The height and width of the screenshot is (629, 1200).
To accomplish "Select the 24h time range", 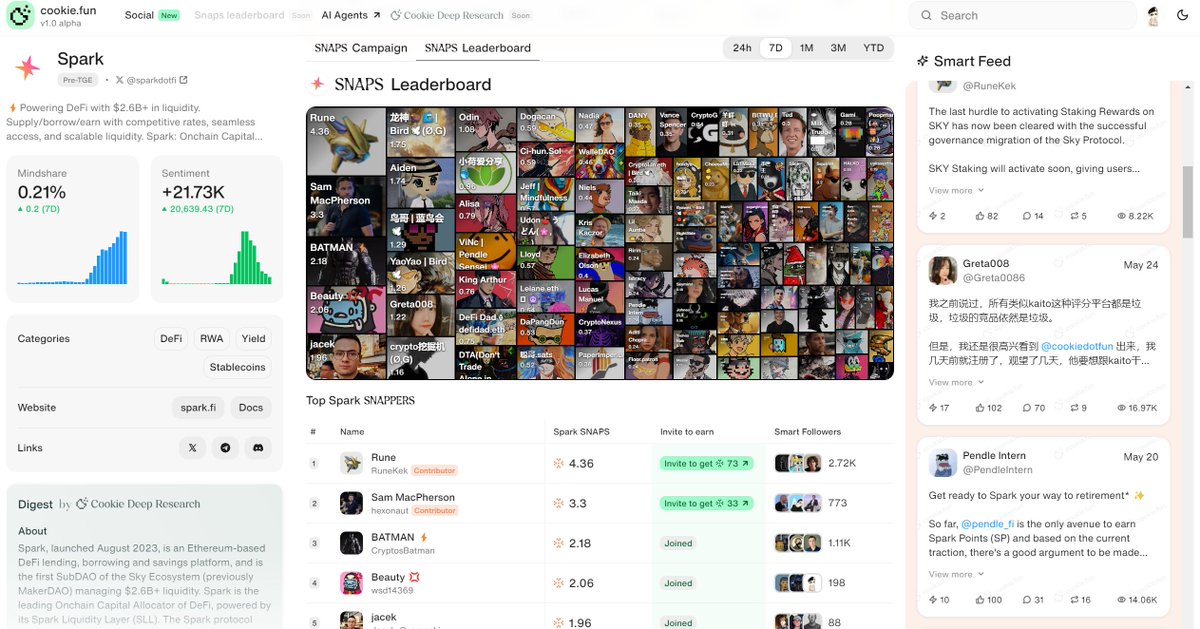I will tap(742, 48).
